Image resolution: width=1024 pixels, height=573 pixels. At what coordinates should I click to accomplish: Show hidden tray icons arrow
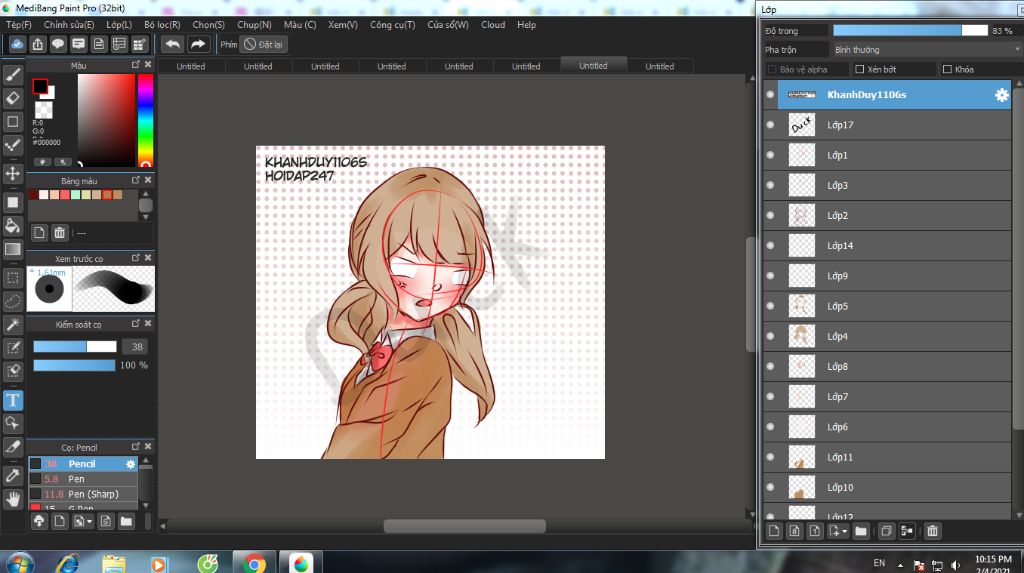[900, 565]
